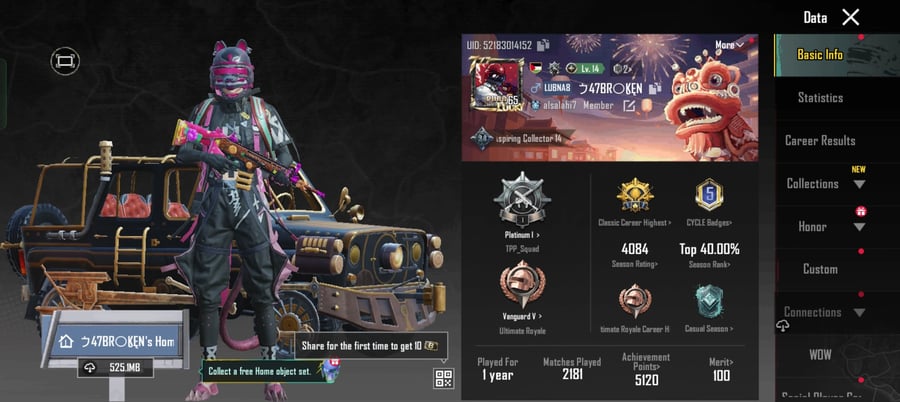This screenshot has width=900, height=402.
Task: Click the Casual Season badge icon
Action: (709, 302)
